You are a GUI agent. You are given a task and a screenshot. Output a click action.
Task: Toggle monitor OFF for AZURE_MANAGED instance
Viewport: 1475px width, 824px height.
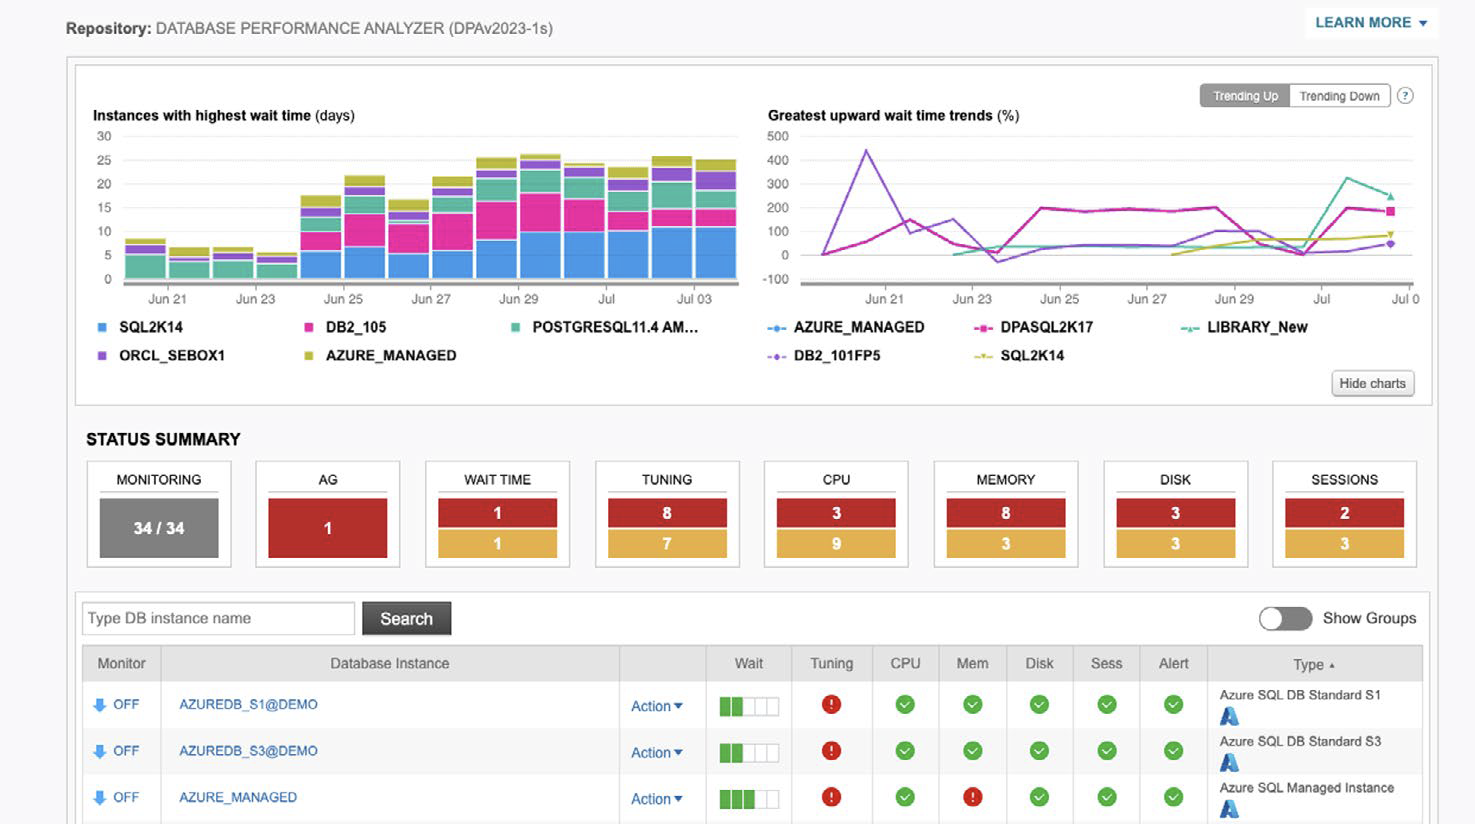pos(116,798)
